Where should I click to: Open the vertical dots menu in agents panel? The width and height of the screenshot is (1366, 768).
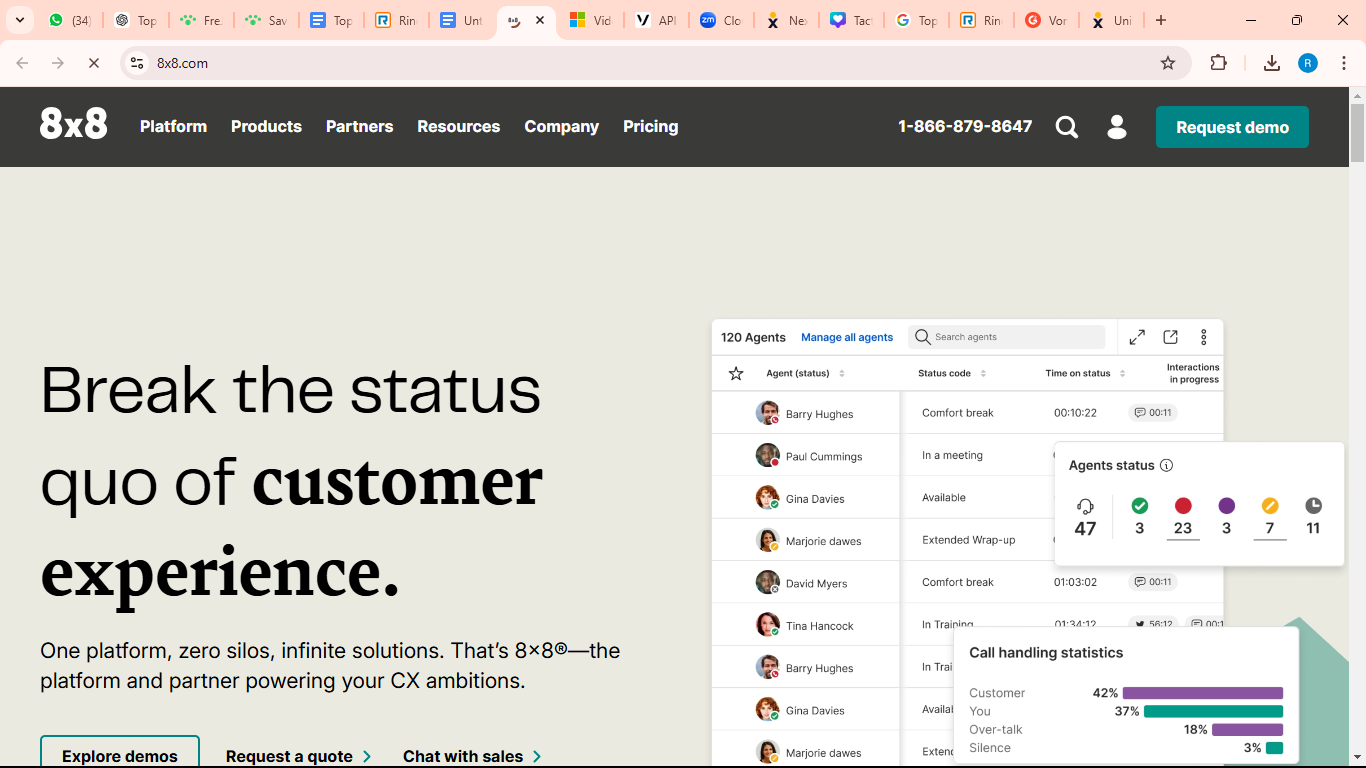(x=1204, y=337)
